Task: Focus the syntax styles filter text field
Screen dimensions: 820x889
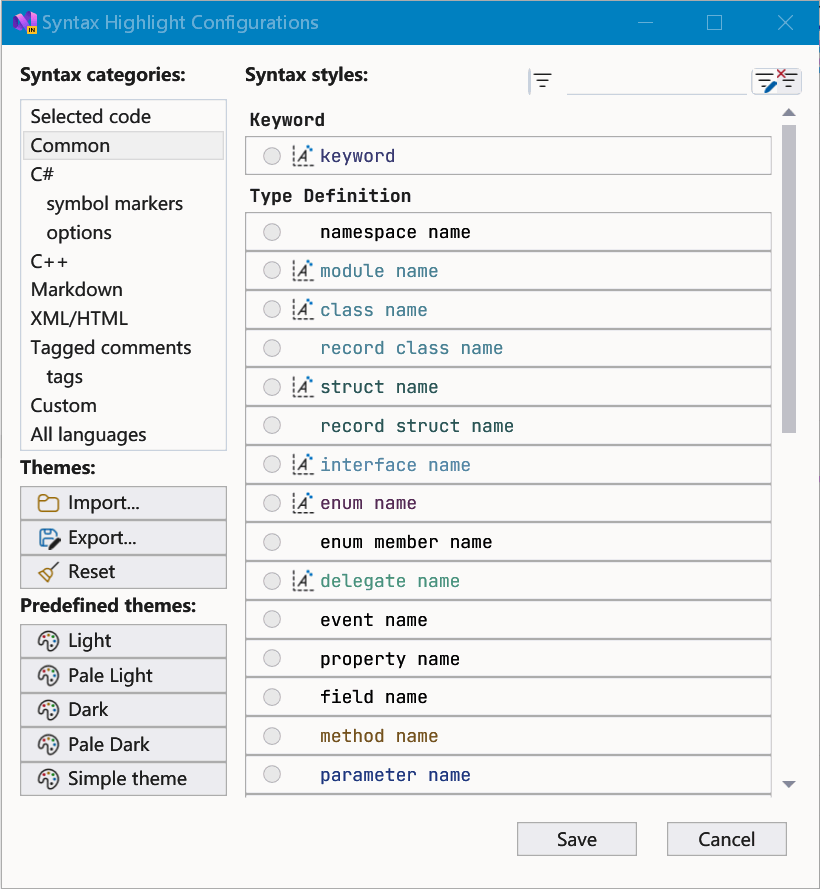Action: (657, 81)
